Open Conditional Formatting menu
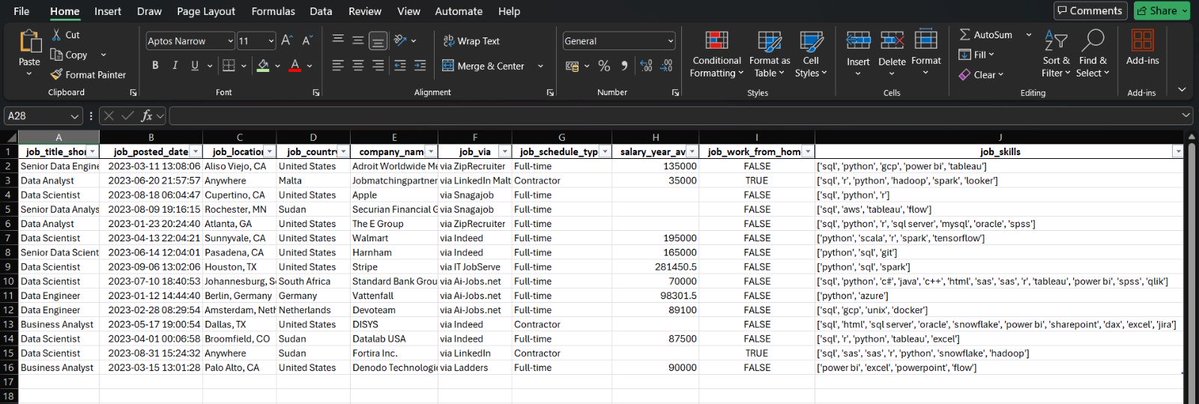Viewport: 1199px width, 404px height. coord(716,54)
